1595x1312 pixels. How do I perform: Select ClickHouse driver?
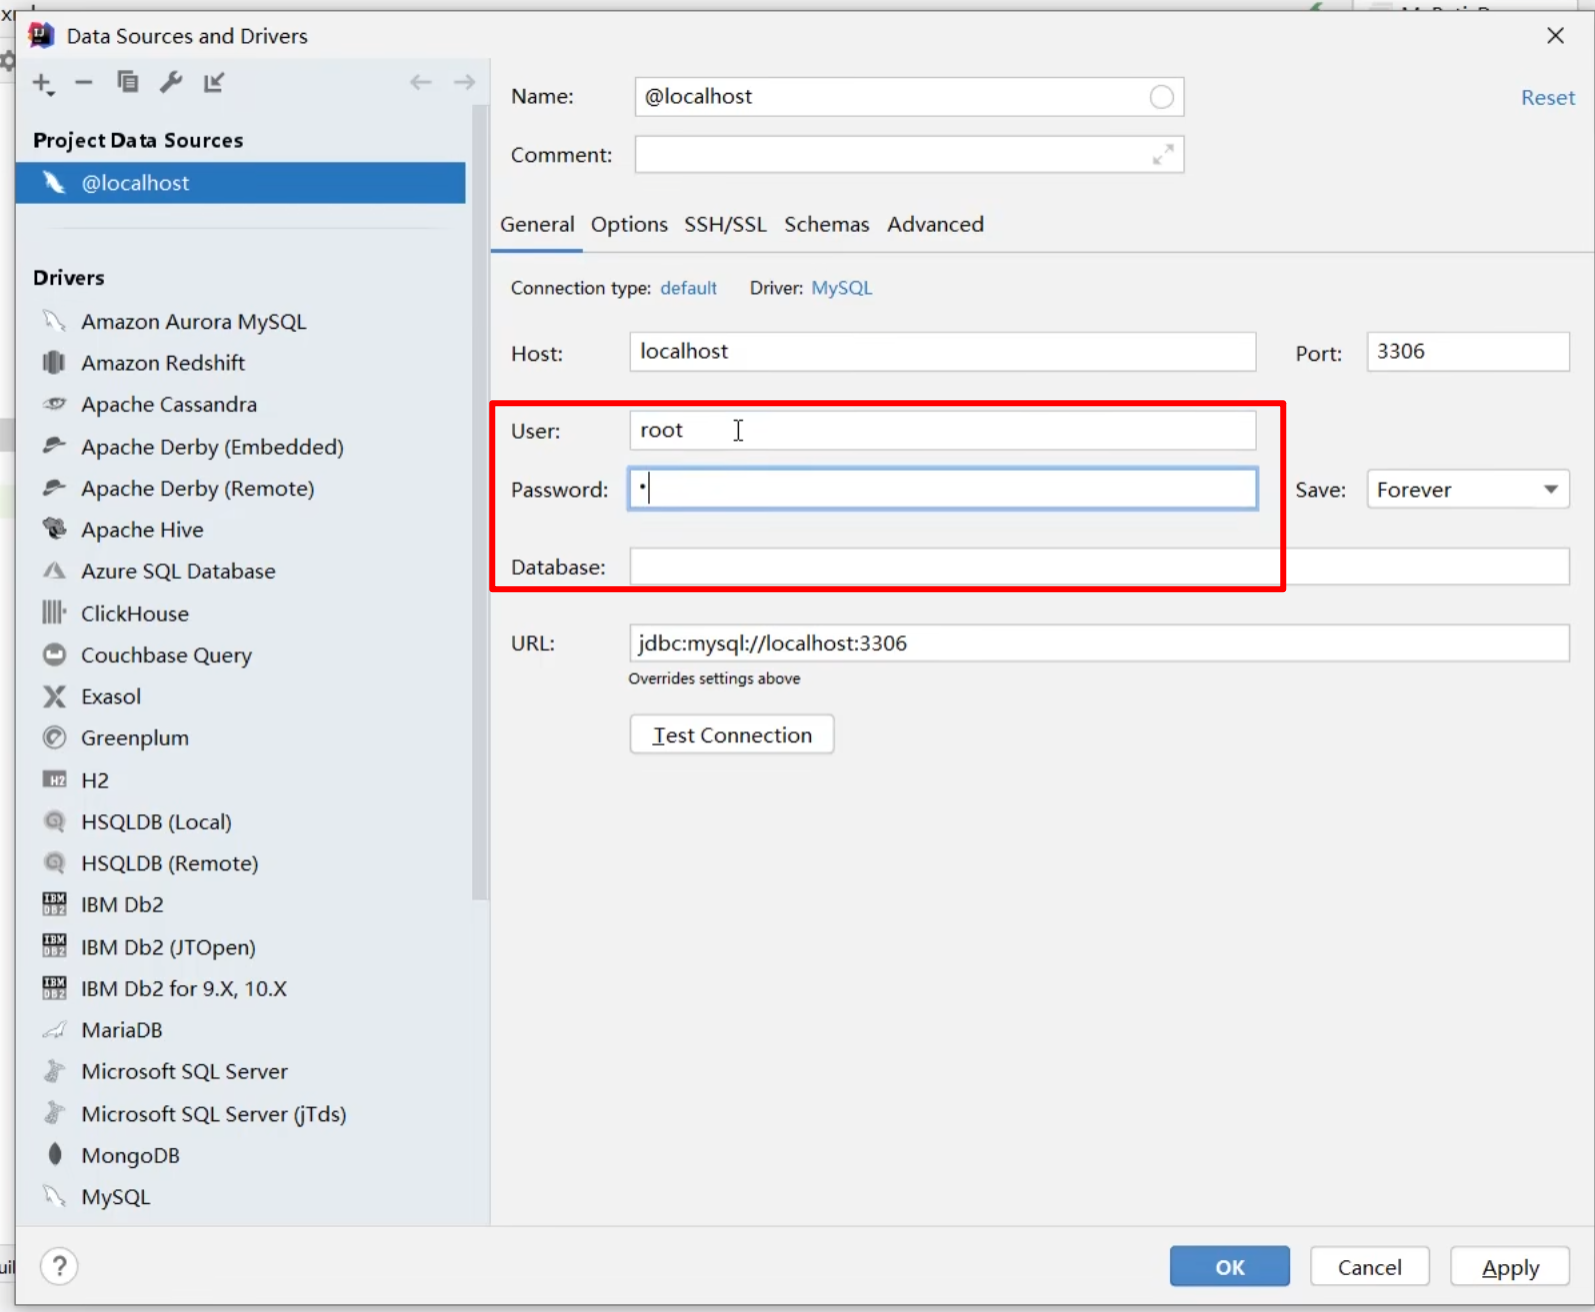point(135,614)
